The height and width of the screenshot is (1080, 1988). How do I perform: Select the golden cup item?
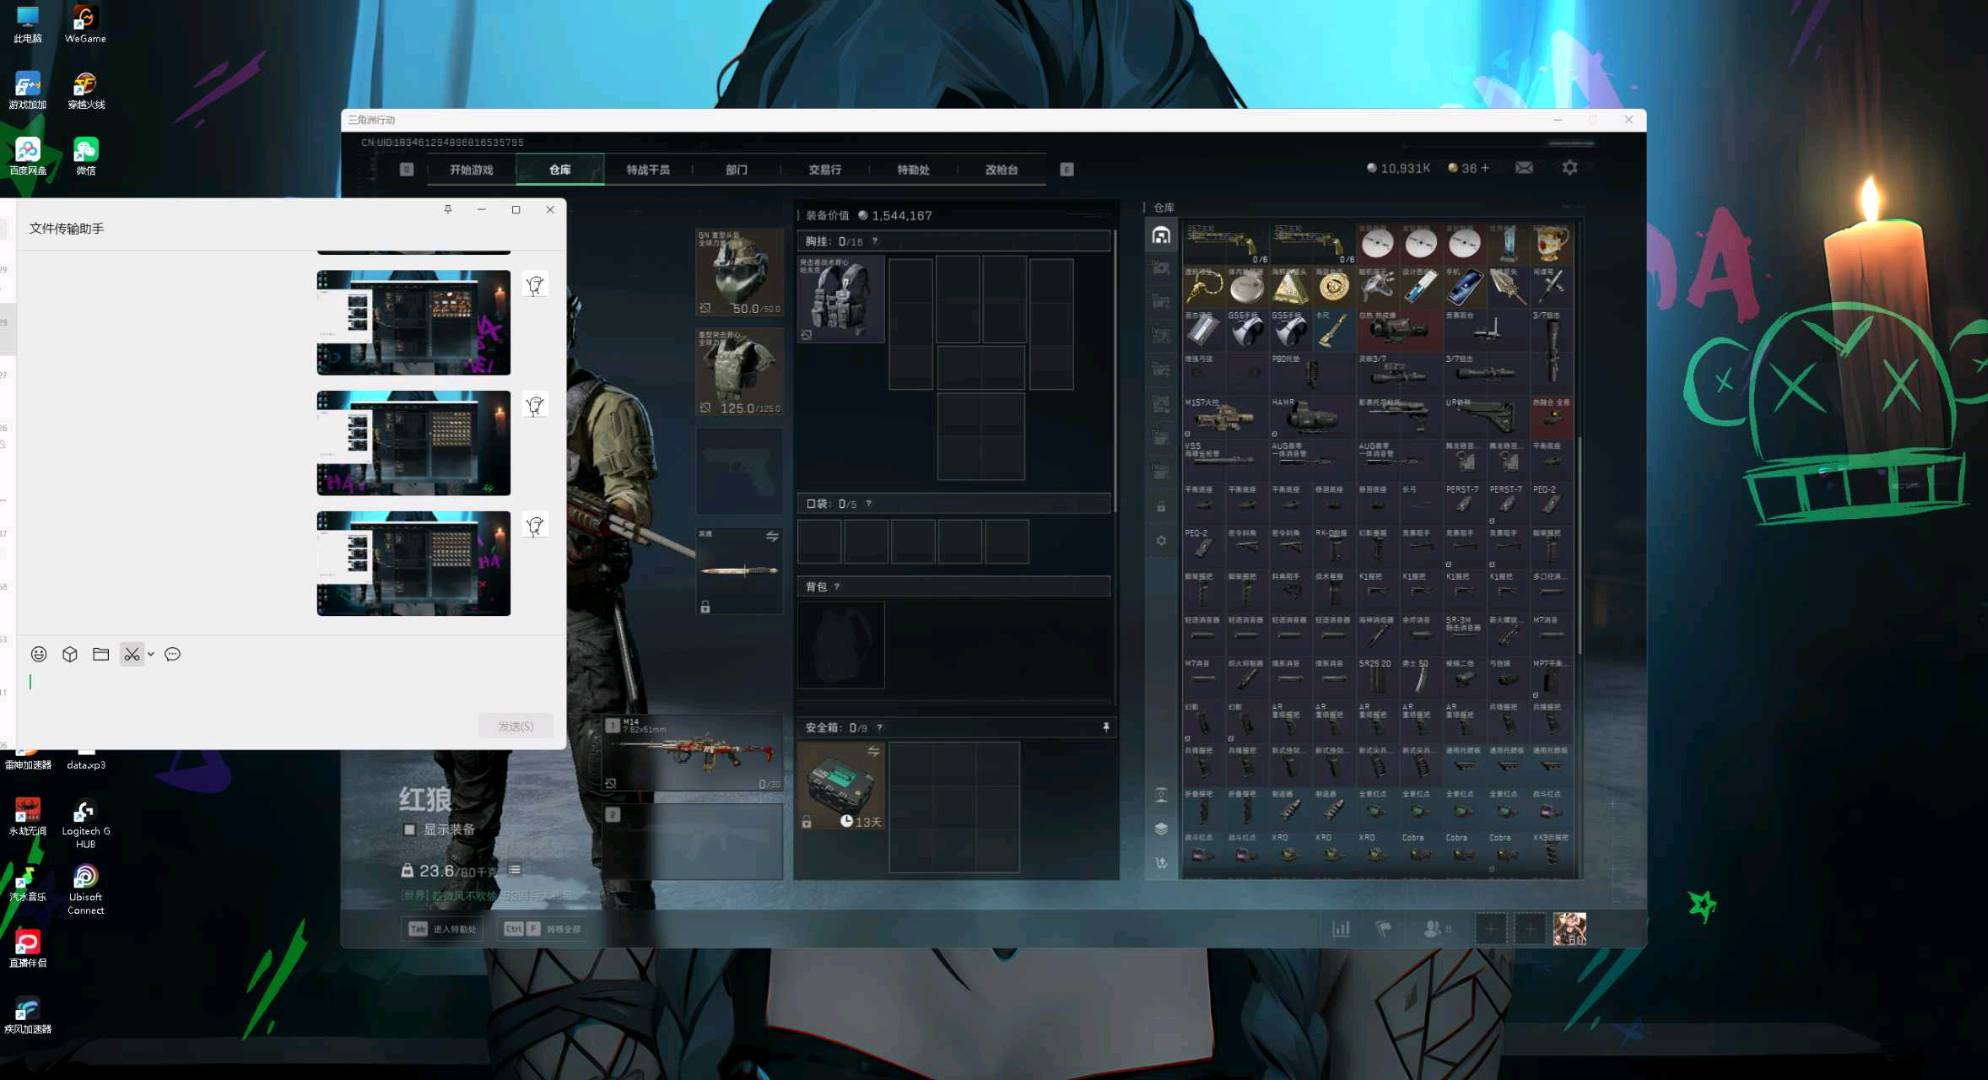(1550, 243)
